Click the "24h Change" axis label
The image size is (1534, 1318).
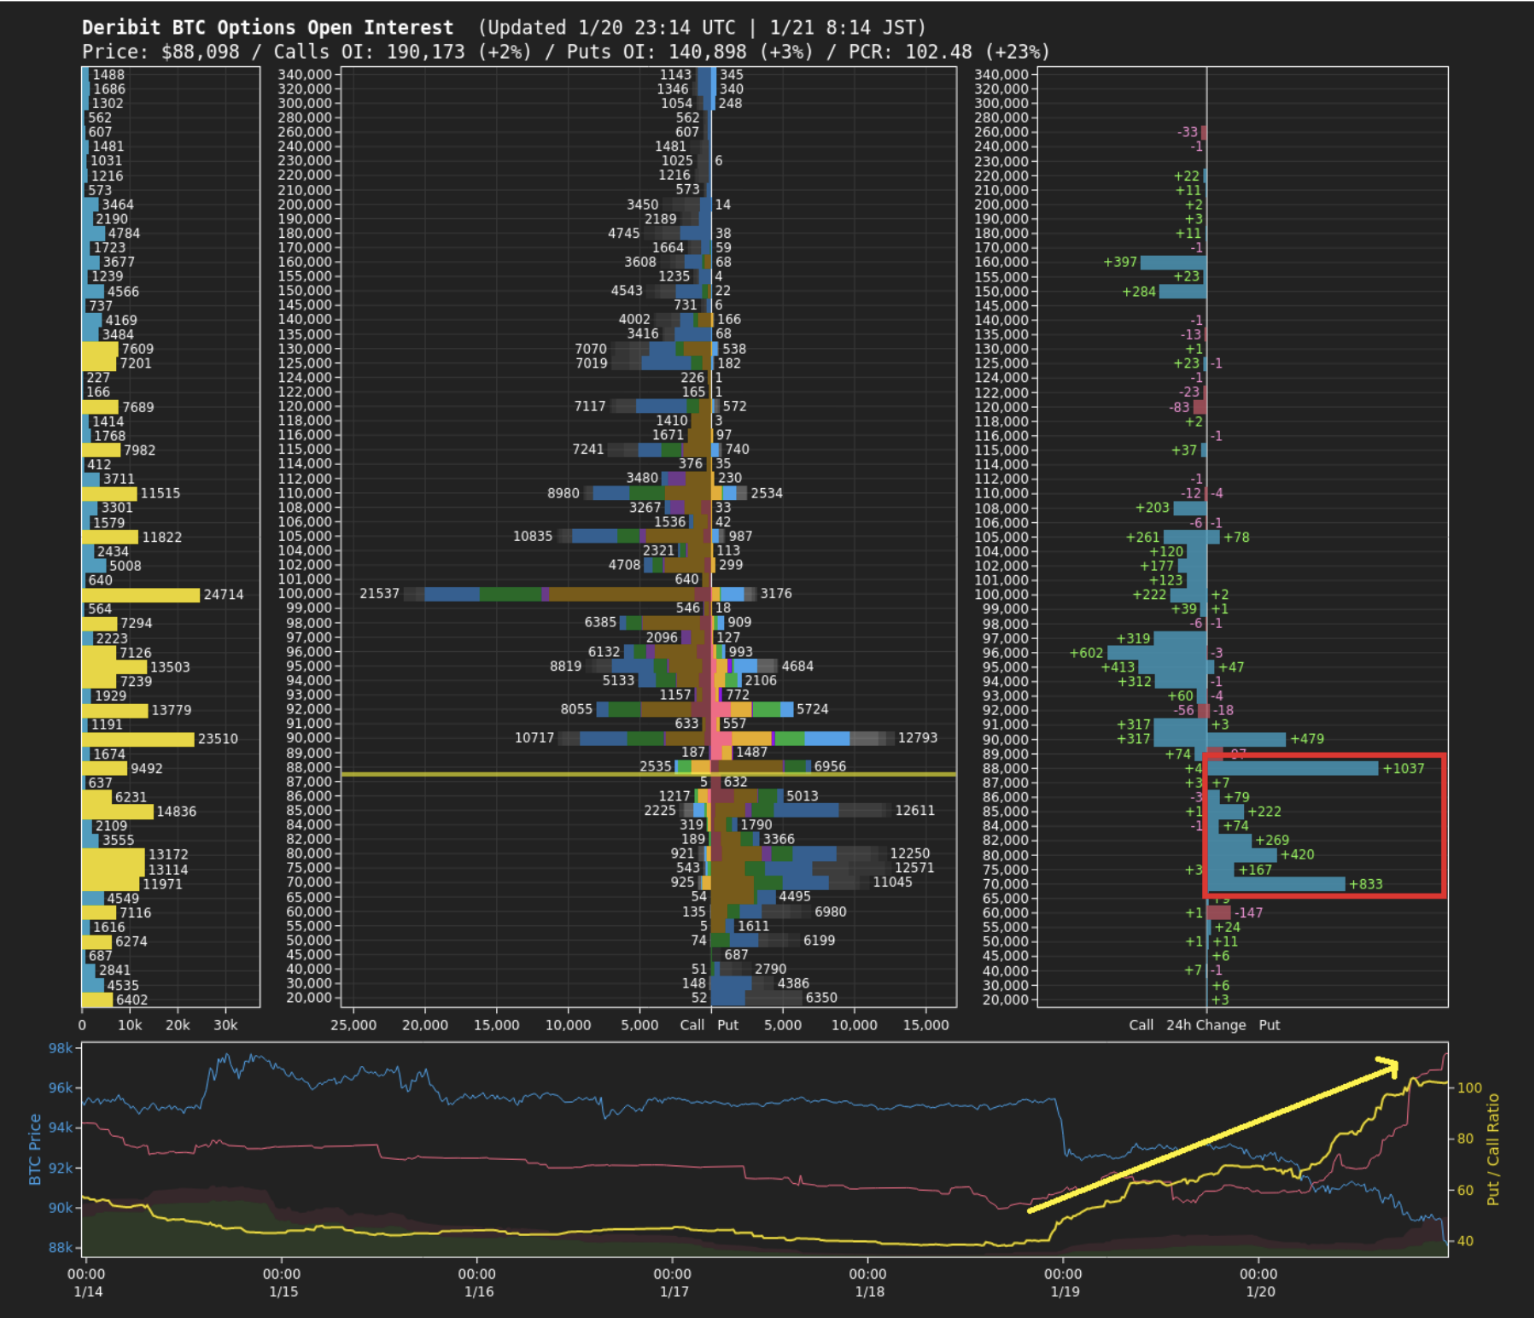[1205, 1025]
